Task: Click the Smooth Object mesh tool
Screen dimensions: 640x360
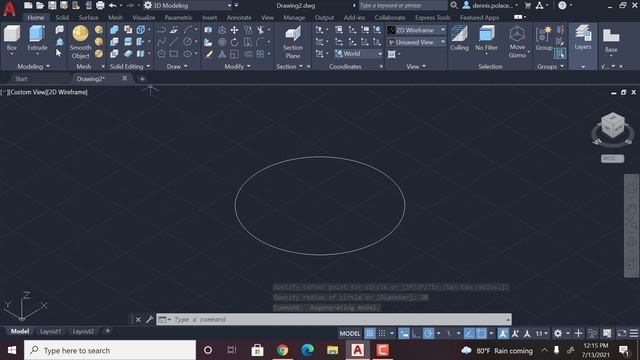Action: 80,42
